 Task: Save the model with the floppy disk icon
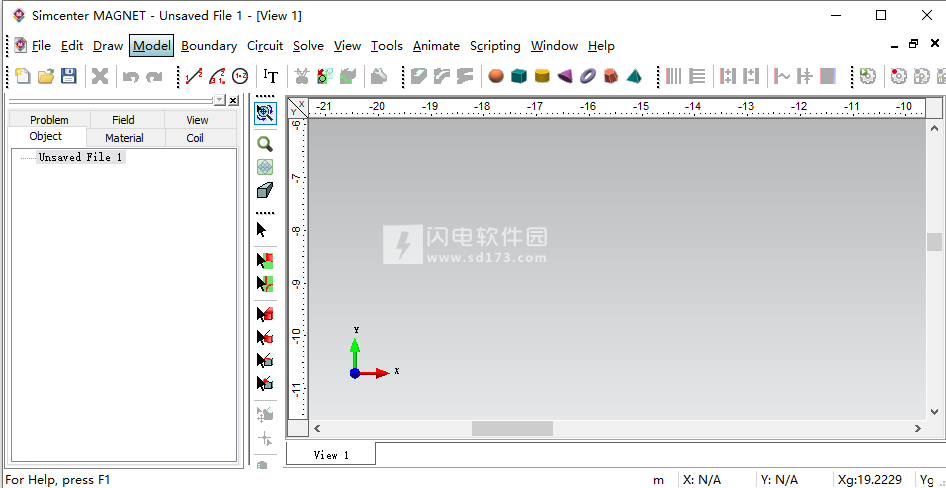coord(68,76)
